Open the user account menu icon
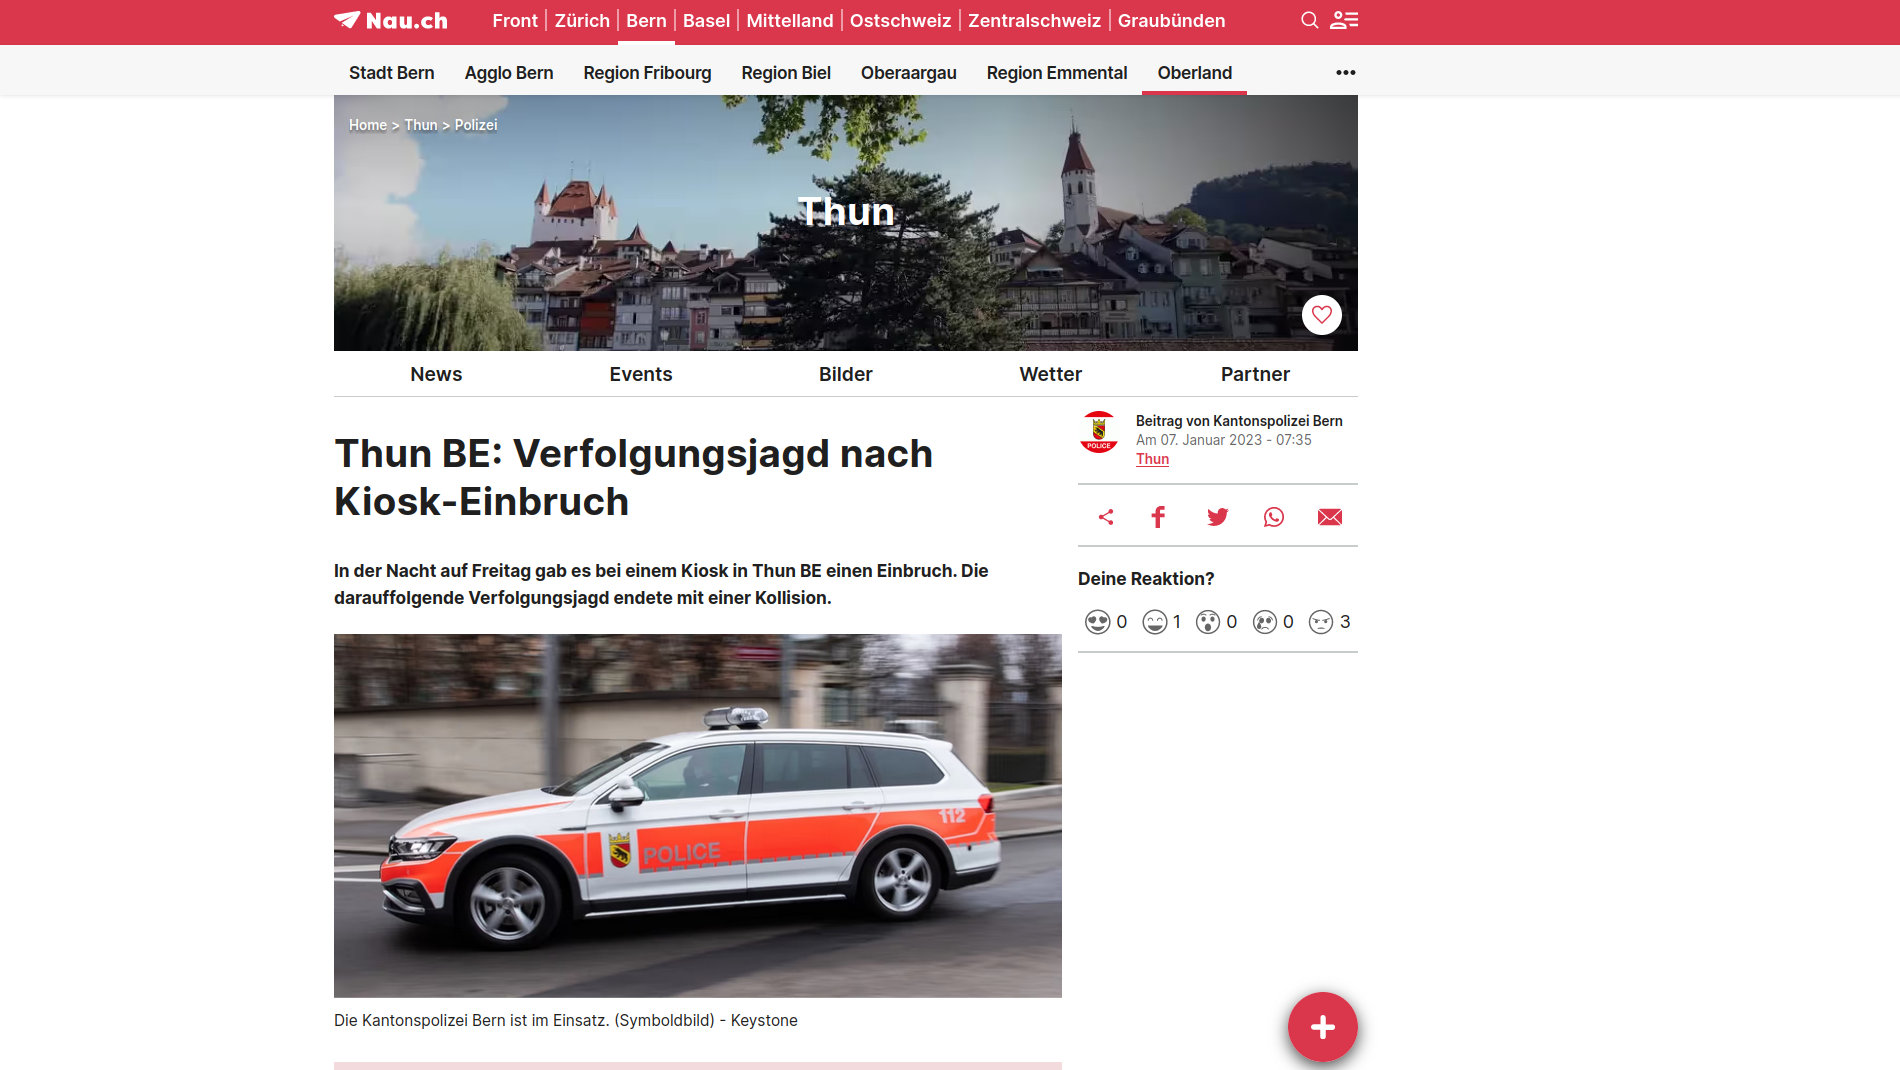Screen dimensions: 1900x1070 [1344, 20]
